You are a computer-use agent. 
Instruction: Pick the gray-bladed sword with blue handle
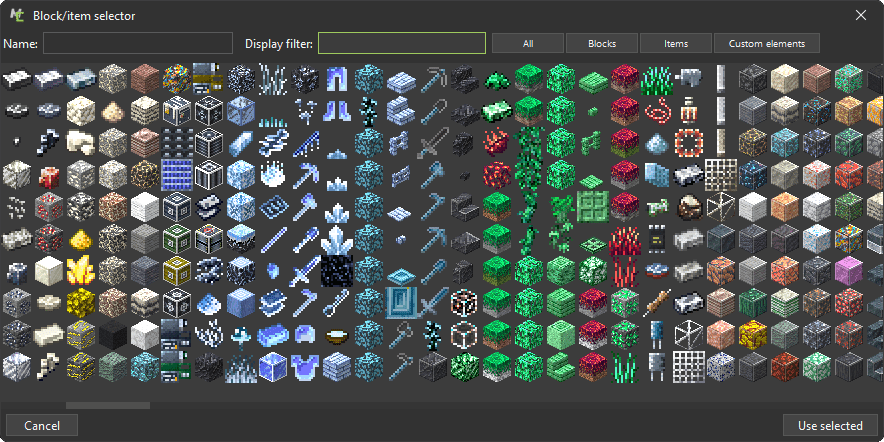tap(433, 143)
